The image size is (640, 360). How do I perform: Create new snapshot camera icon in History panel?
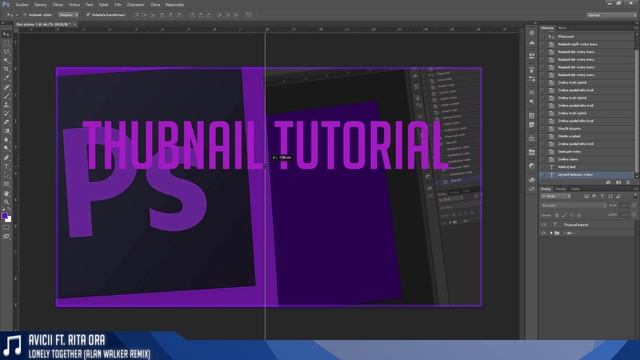(618, 182)
